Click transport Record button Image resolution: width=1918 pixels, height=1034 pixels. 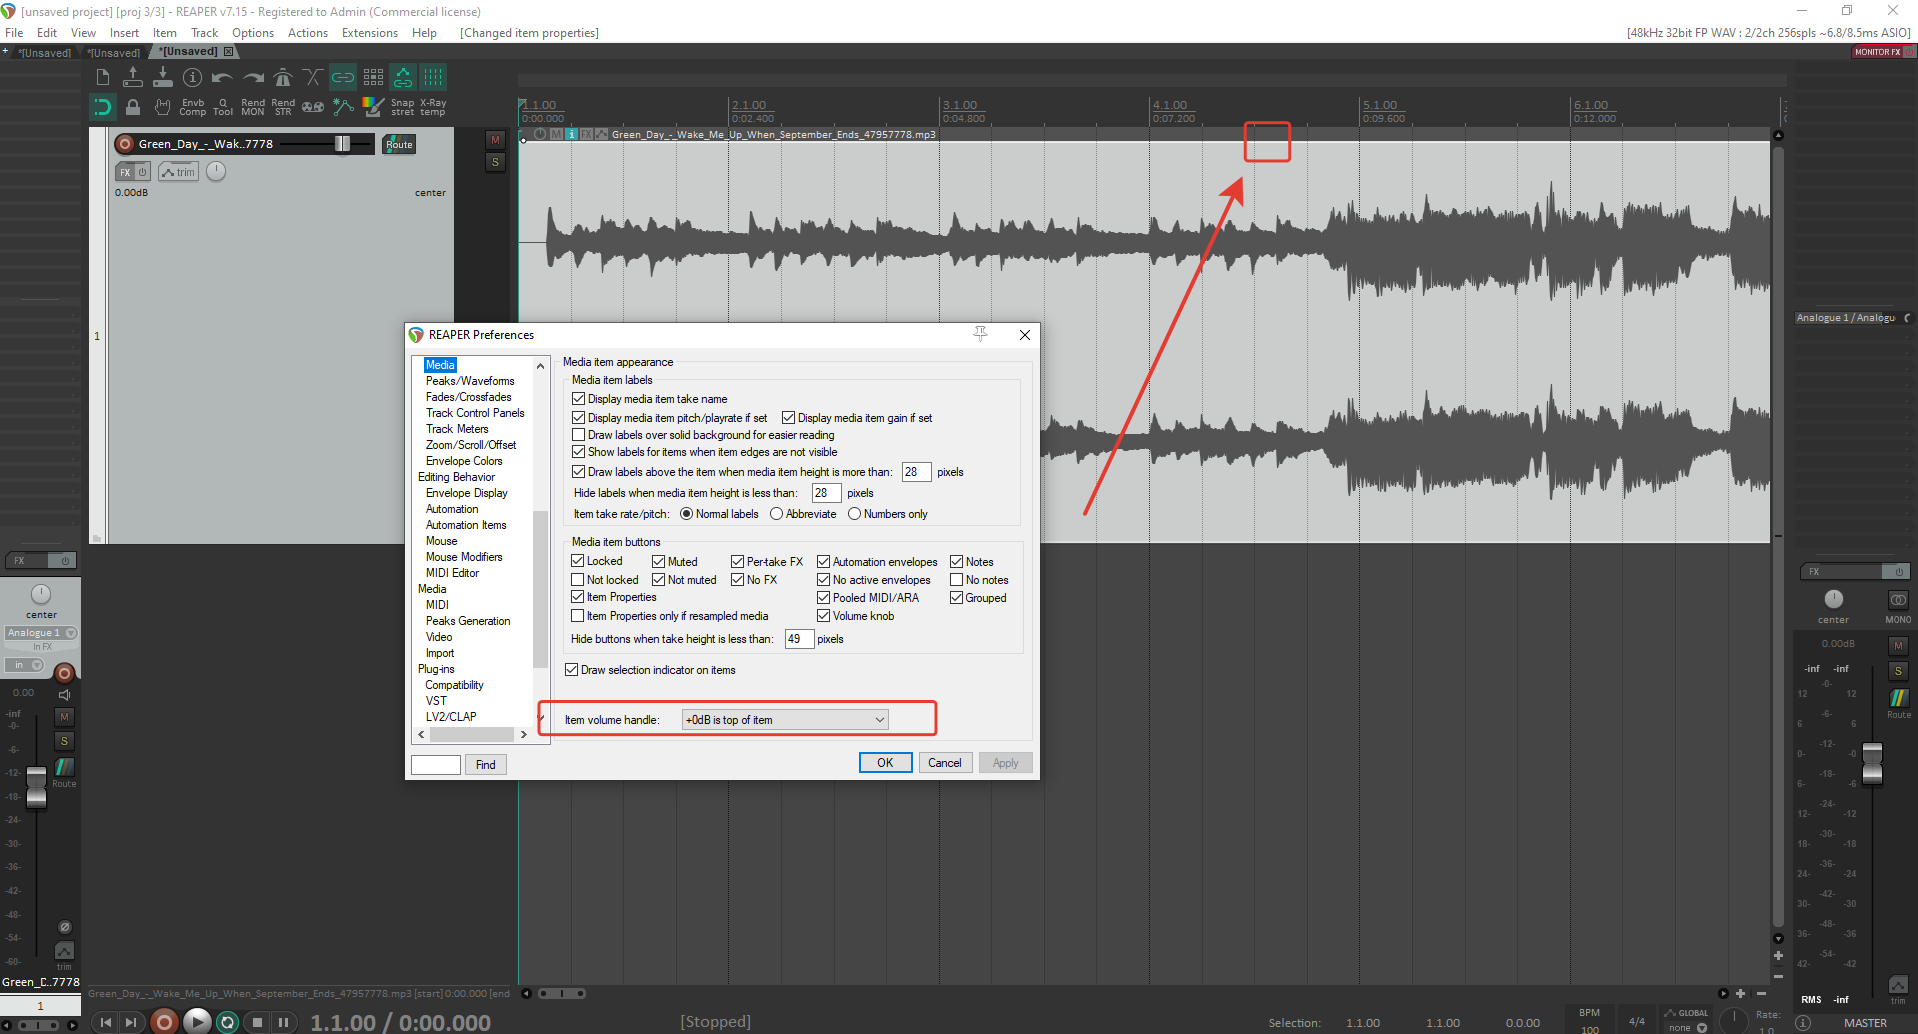coord(164,1021)
